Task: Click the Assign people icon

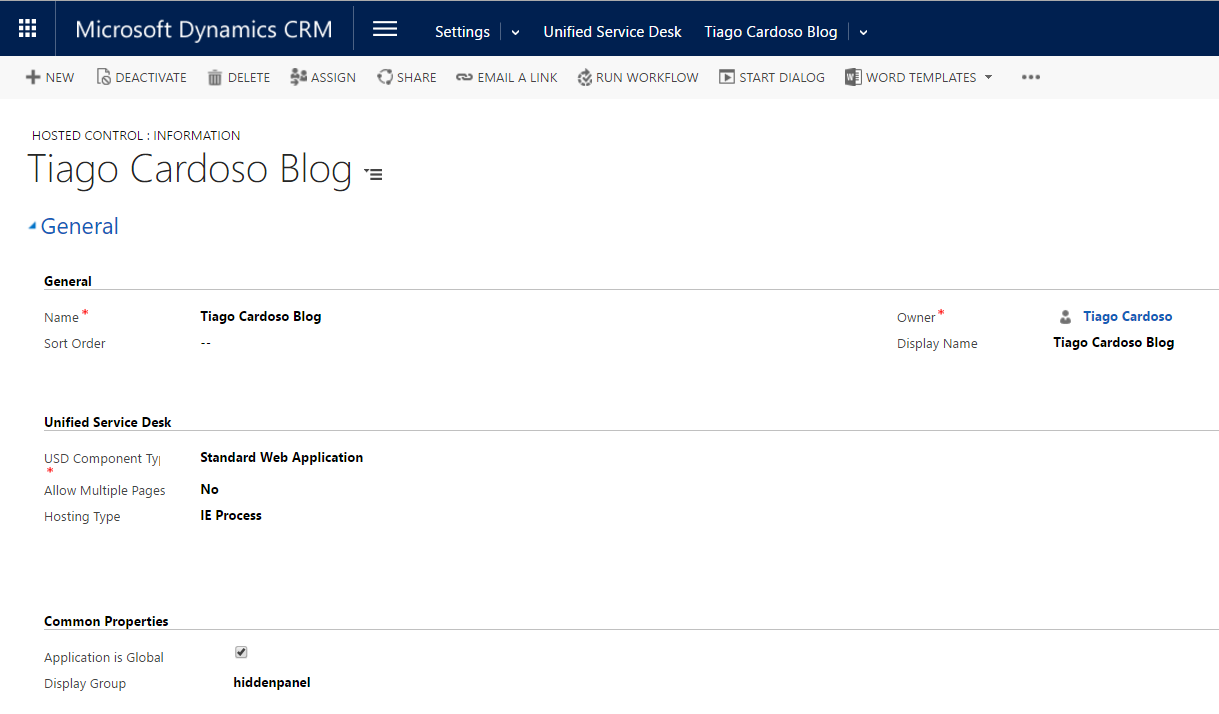Action: (298, 77)
